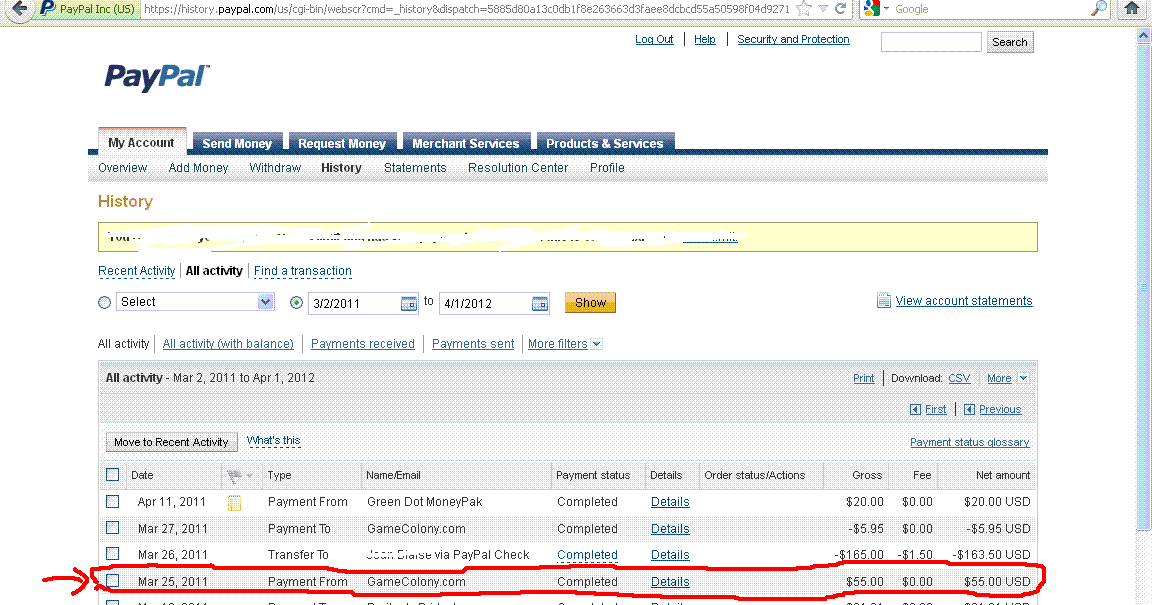Image resolution: width=1152 pixels, height=605 pixels.
Task: Go to the Overview submenu
Action: click(x=123, y=168)
